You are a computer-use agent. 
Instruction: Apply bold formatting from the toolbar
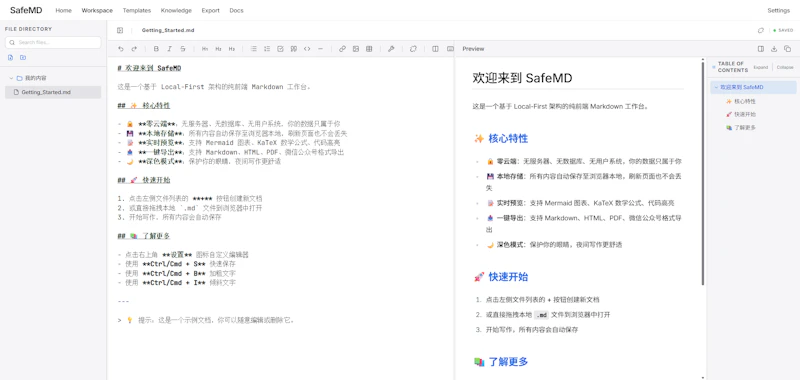[156, 49]
